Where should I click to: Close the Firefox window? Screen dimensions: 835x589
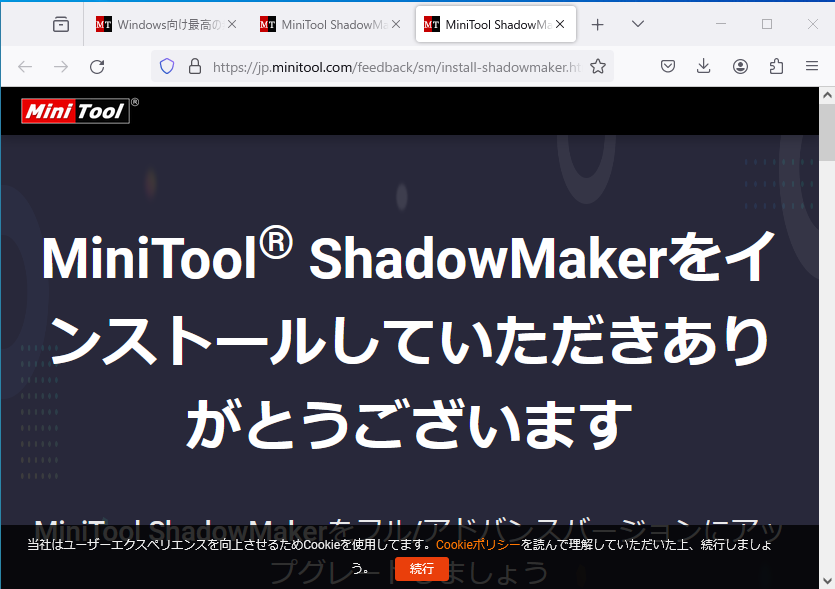813,24
